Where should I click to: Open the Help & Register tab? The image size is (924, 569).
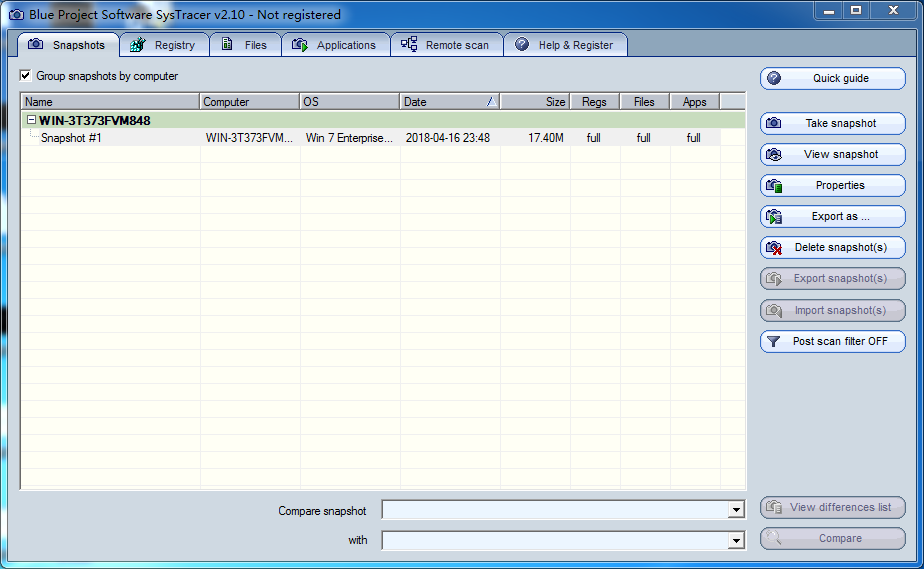[566, 45]
